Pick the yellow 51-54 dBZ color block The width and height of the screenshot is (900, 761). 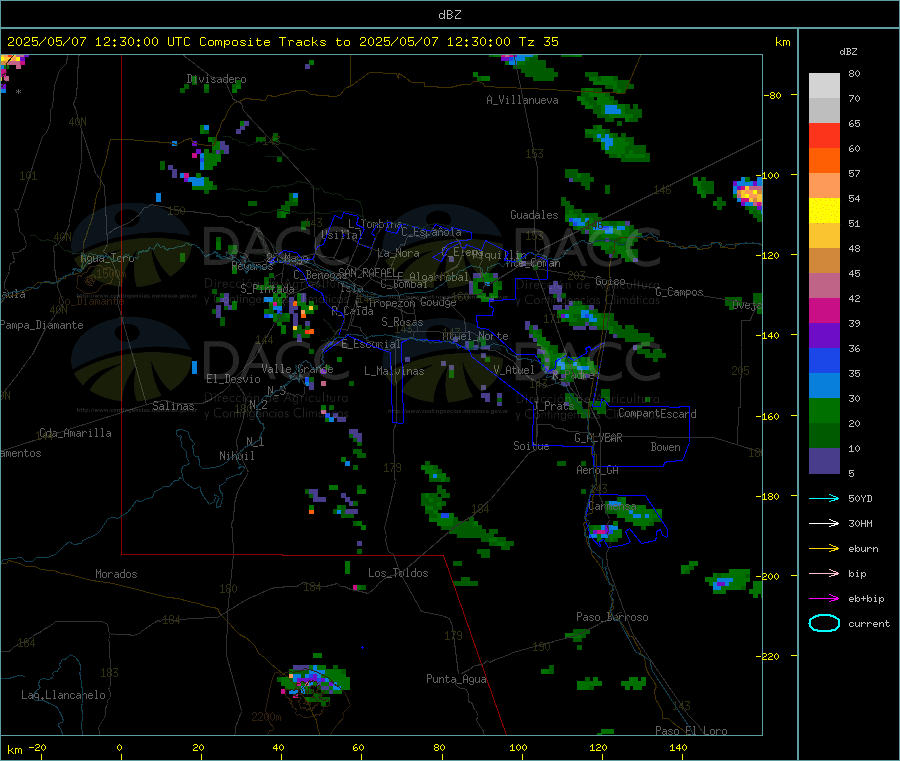tap(824, 211)
